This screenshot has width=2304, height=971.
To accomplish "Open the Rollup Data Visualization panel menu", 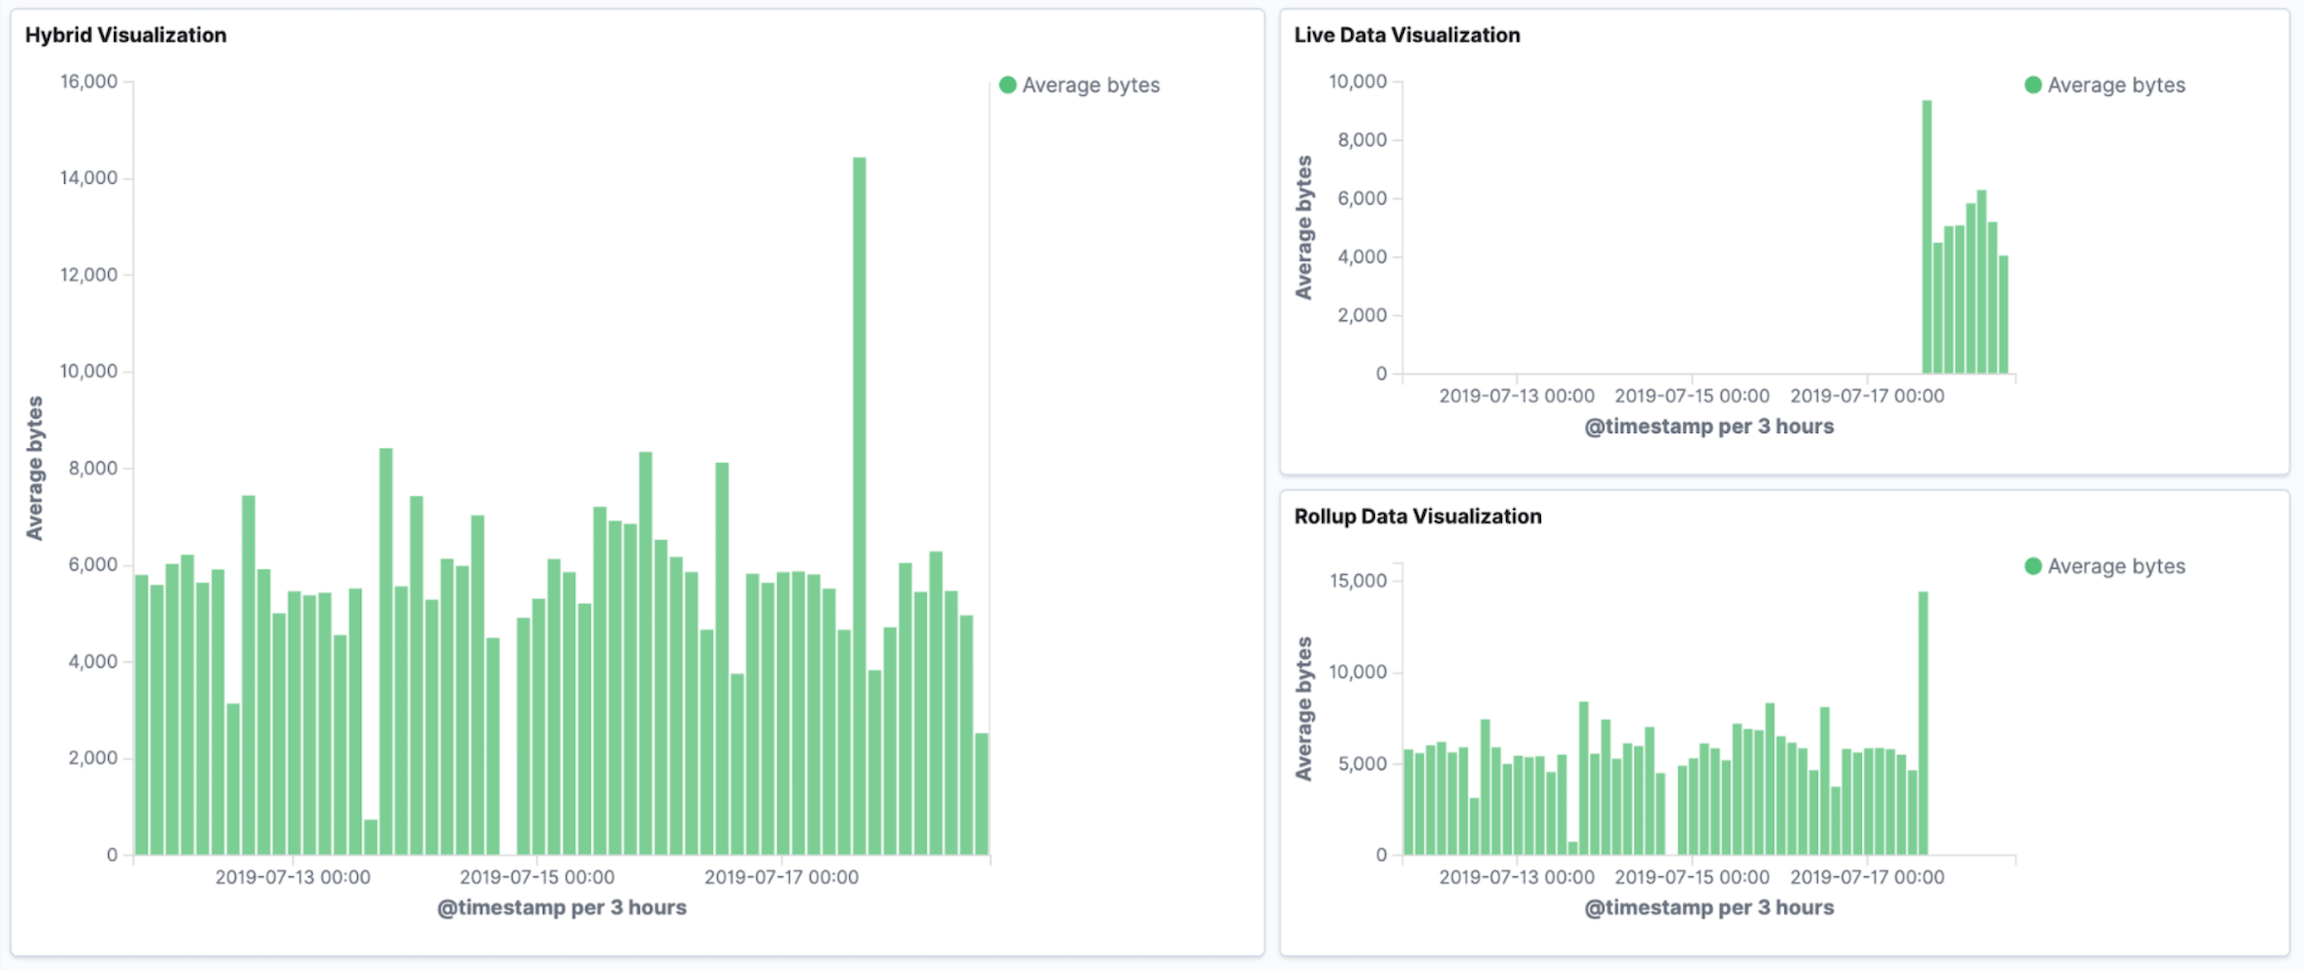I will click(1418, 516).
